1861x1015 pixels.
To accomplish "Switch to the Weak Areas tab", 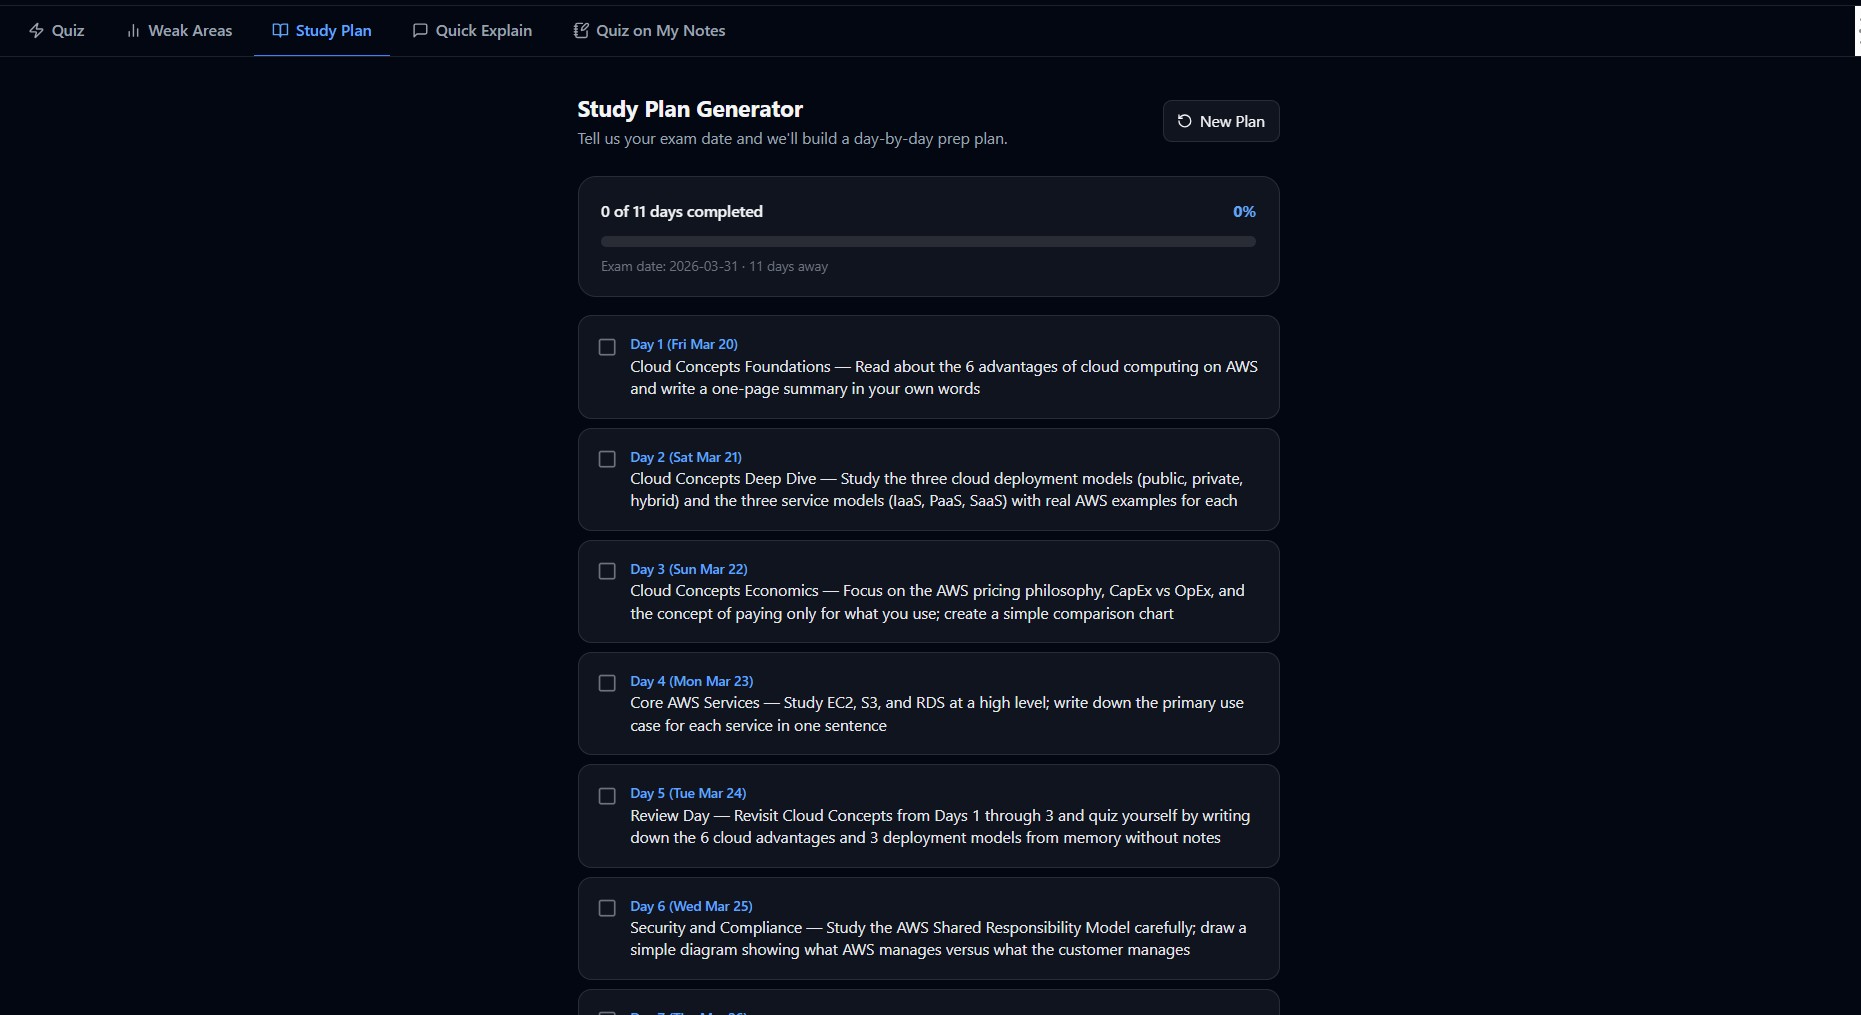I will [x=179, y=31].
